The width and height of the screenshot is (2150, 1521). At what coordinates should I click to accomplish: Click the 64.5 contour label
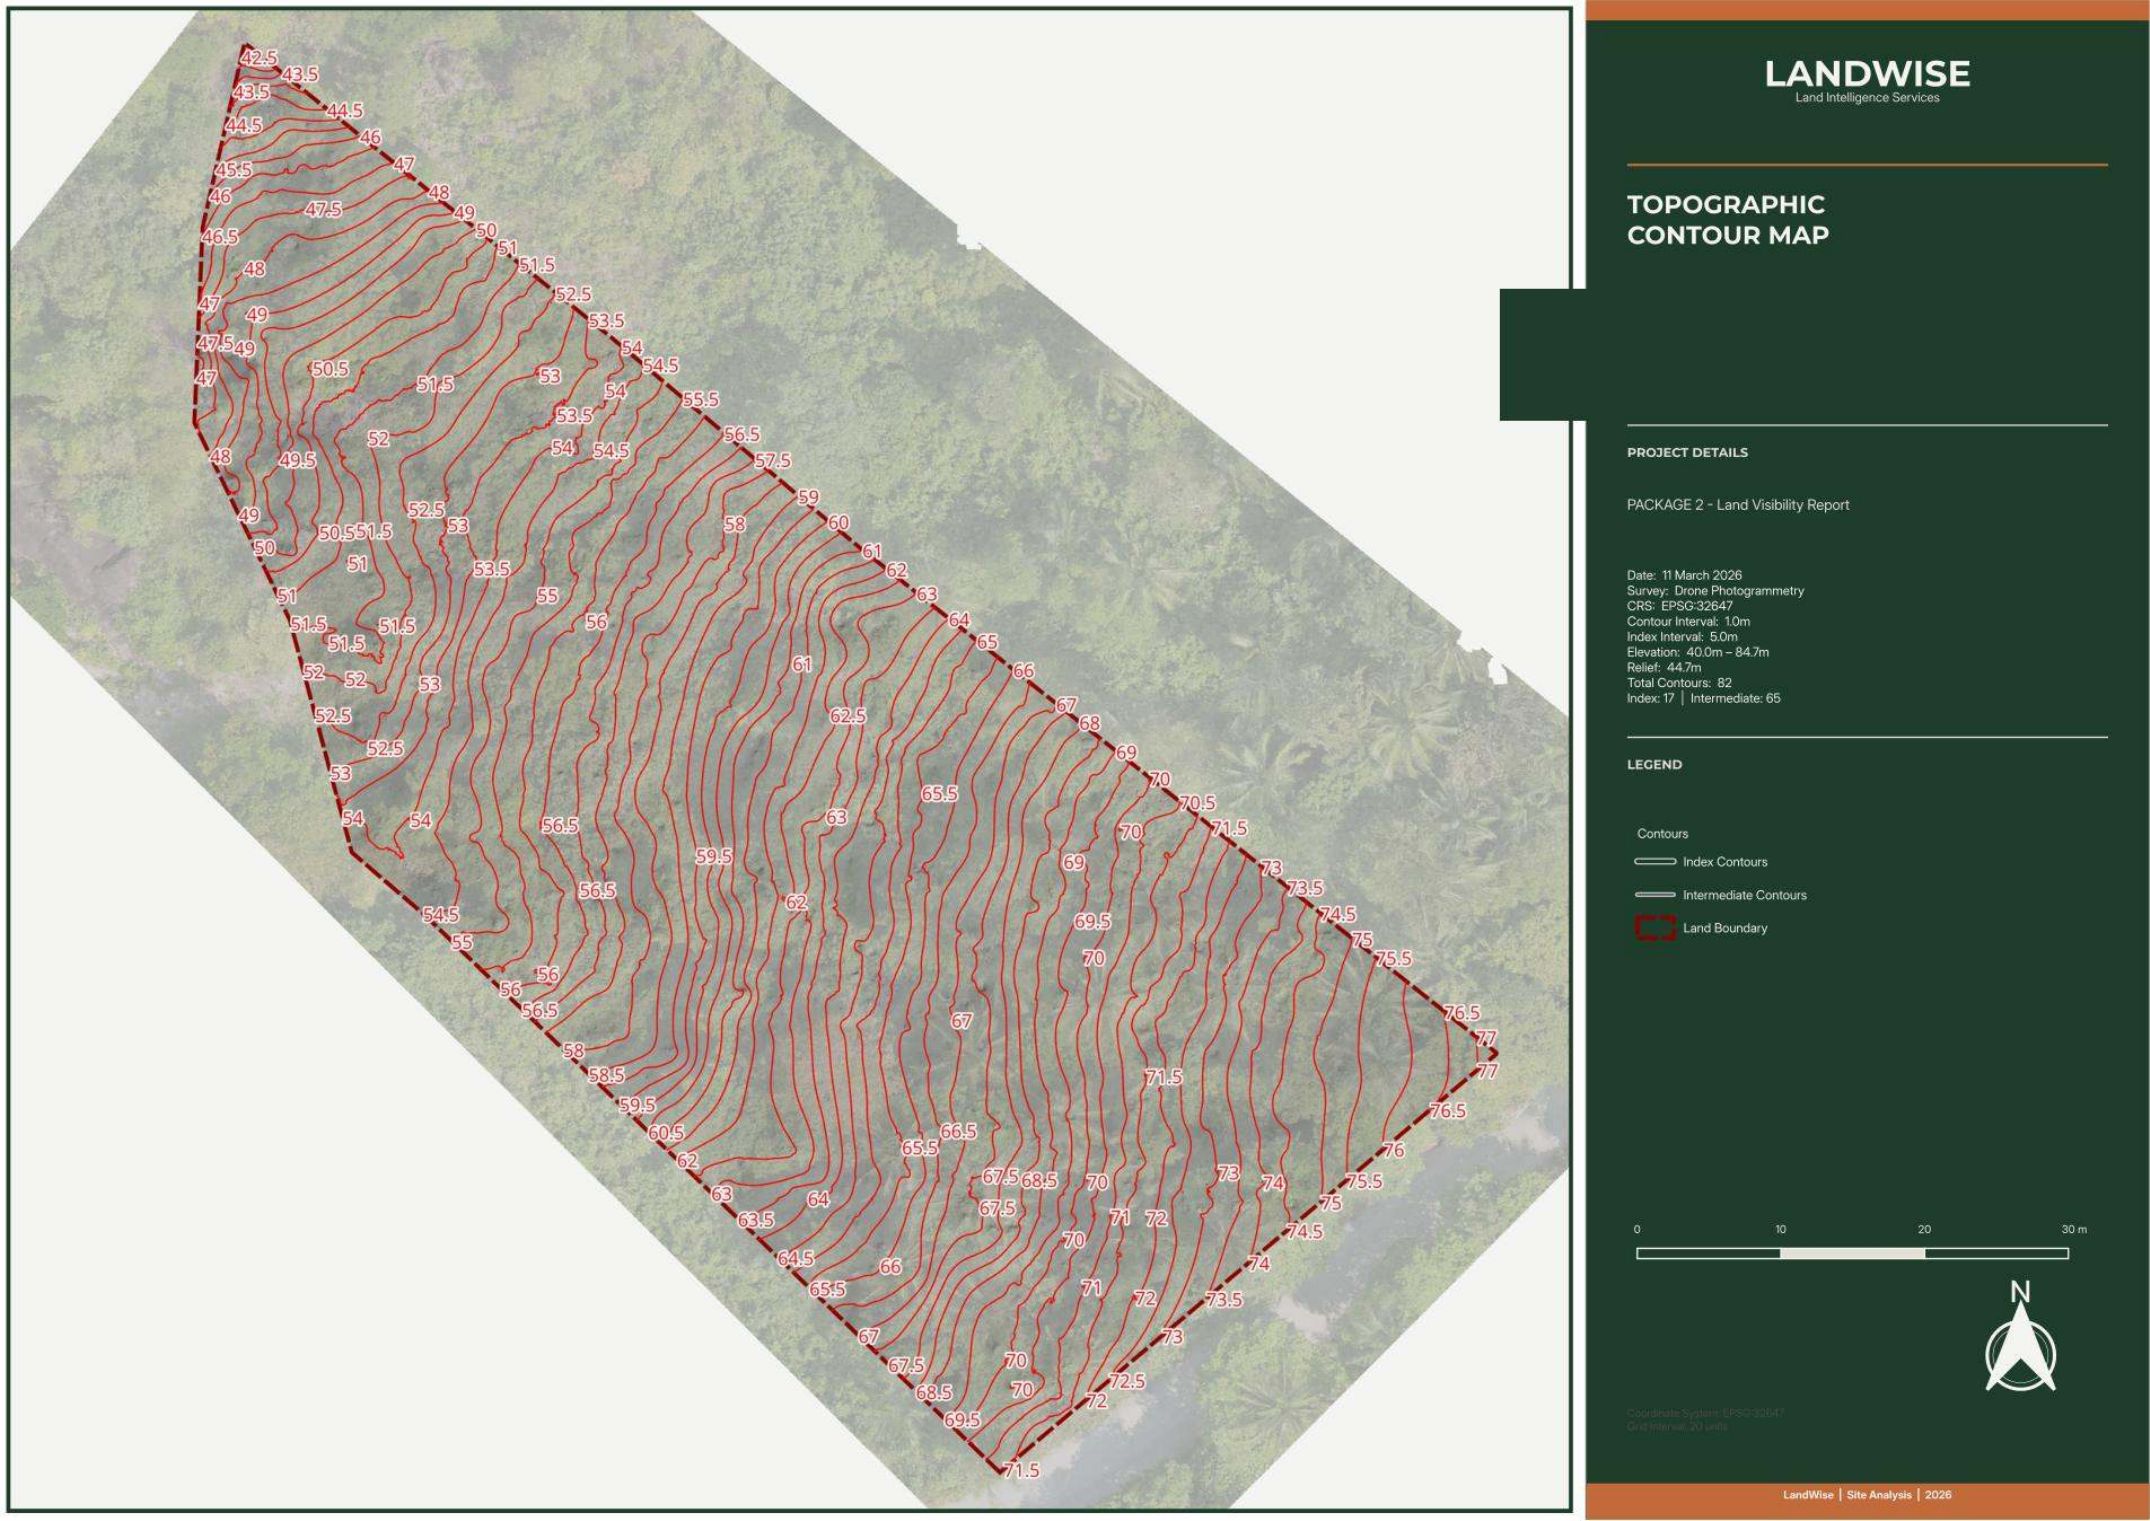795,1258
